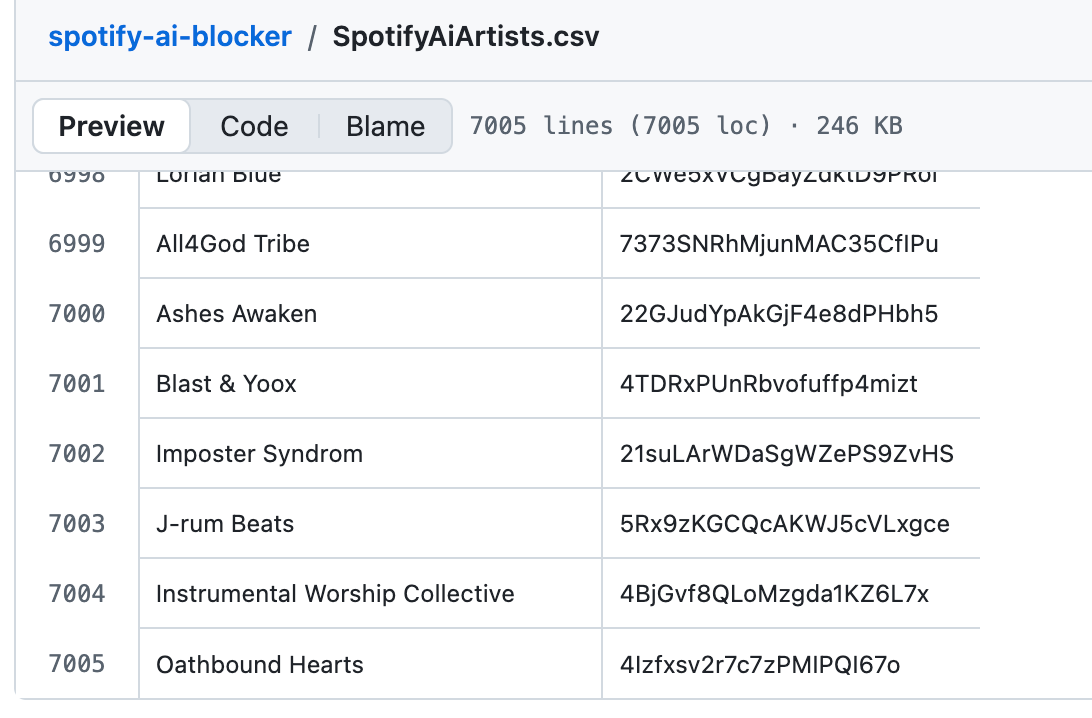Select the Ashes Awaken artist cell
1092x718 pixels.
370,313
